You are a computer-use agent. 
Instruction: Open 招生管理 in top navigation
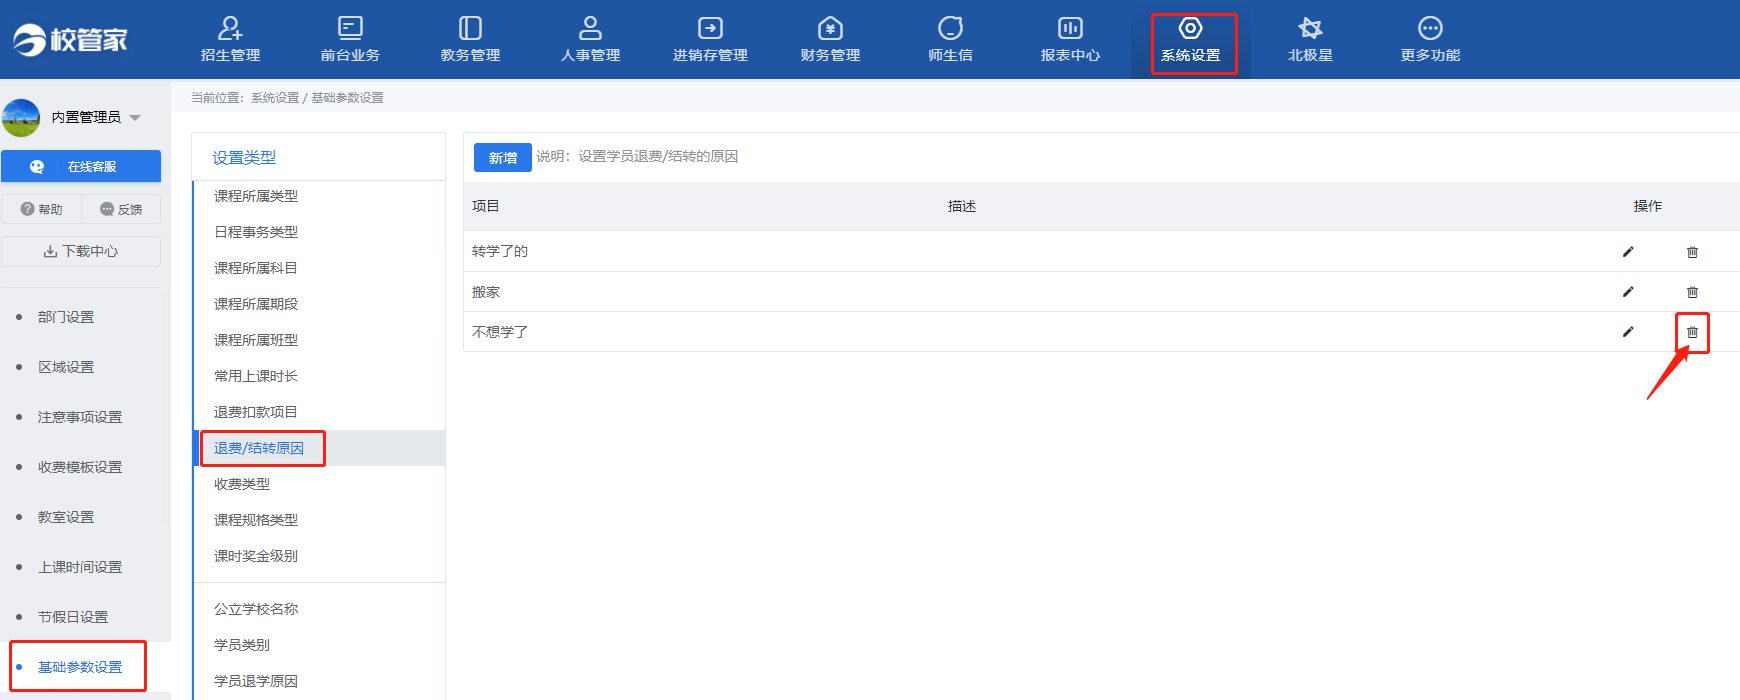pyautogui.click(x=230, y=40)
